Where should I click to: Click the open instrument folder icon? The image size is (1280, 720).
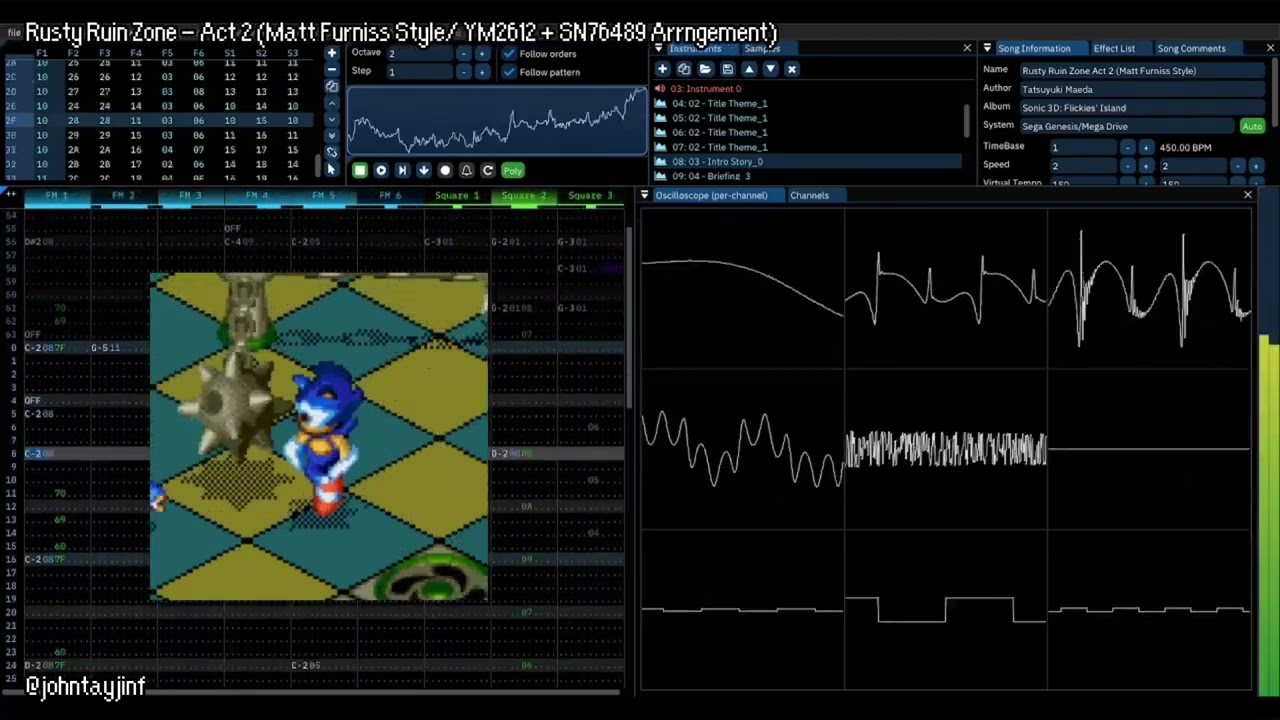click(705, 69)
